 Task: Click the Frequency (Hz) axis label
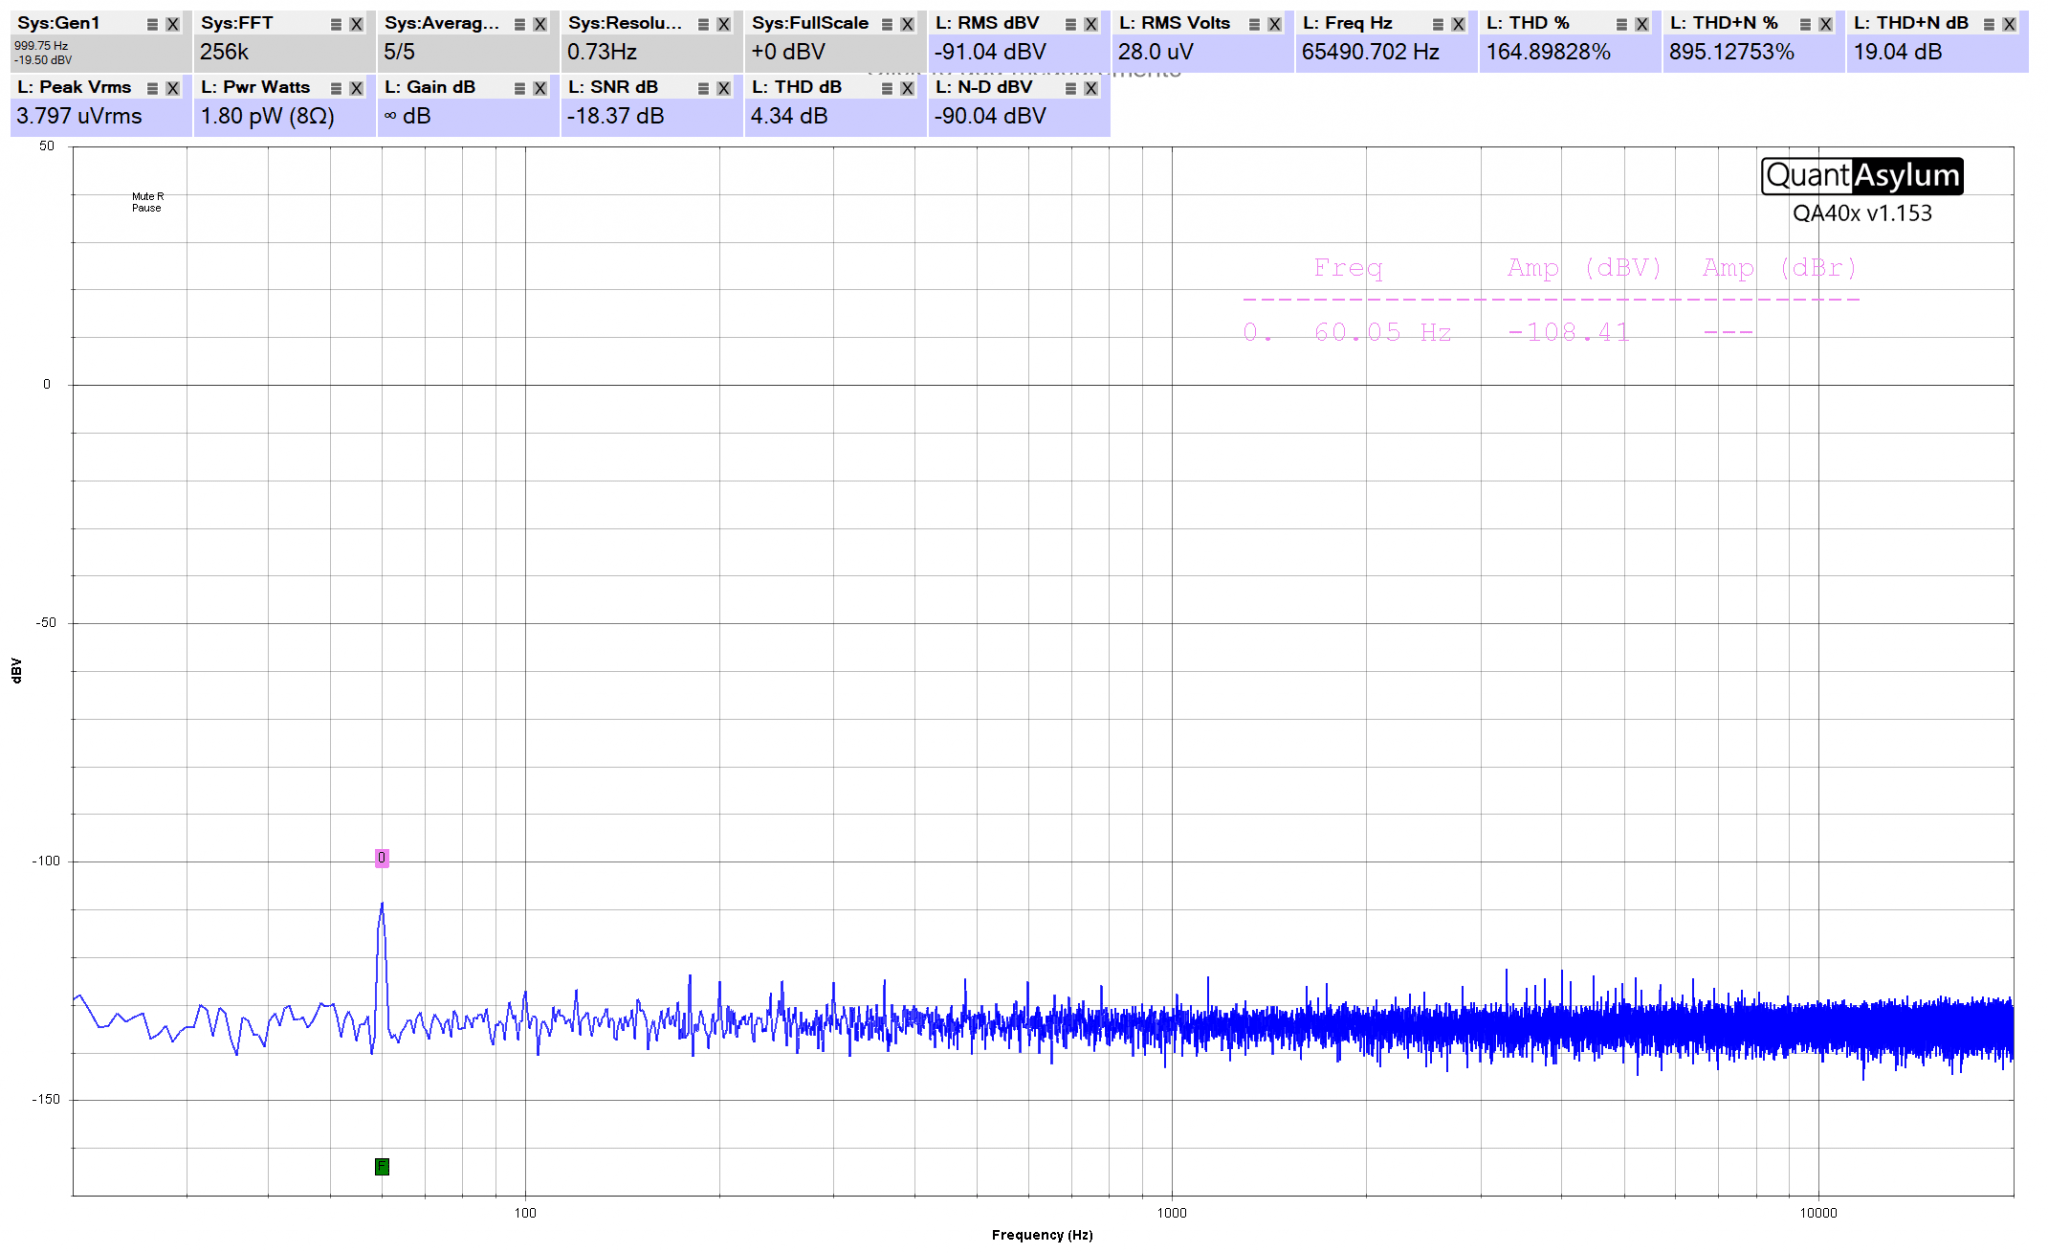tap(1042, 1235)
